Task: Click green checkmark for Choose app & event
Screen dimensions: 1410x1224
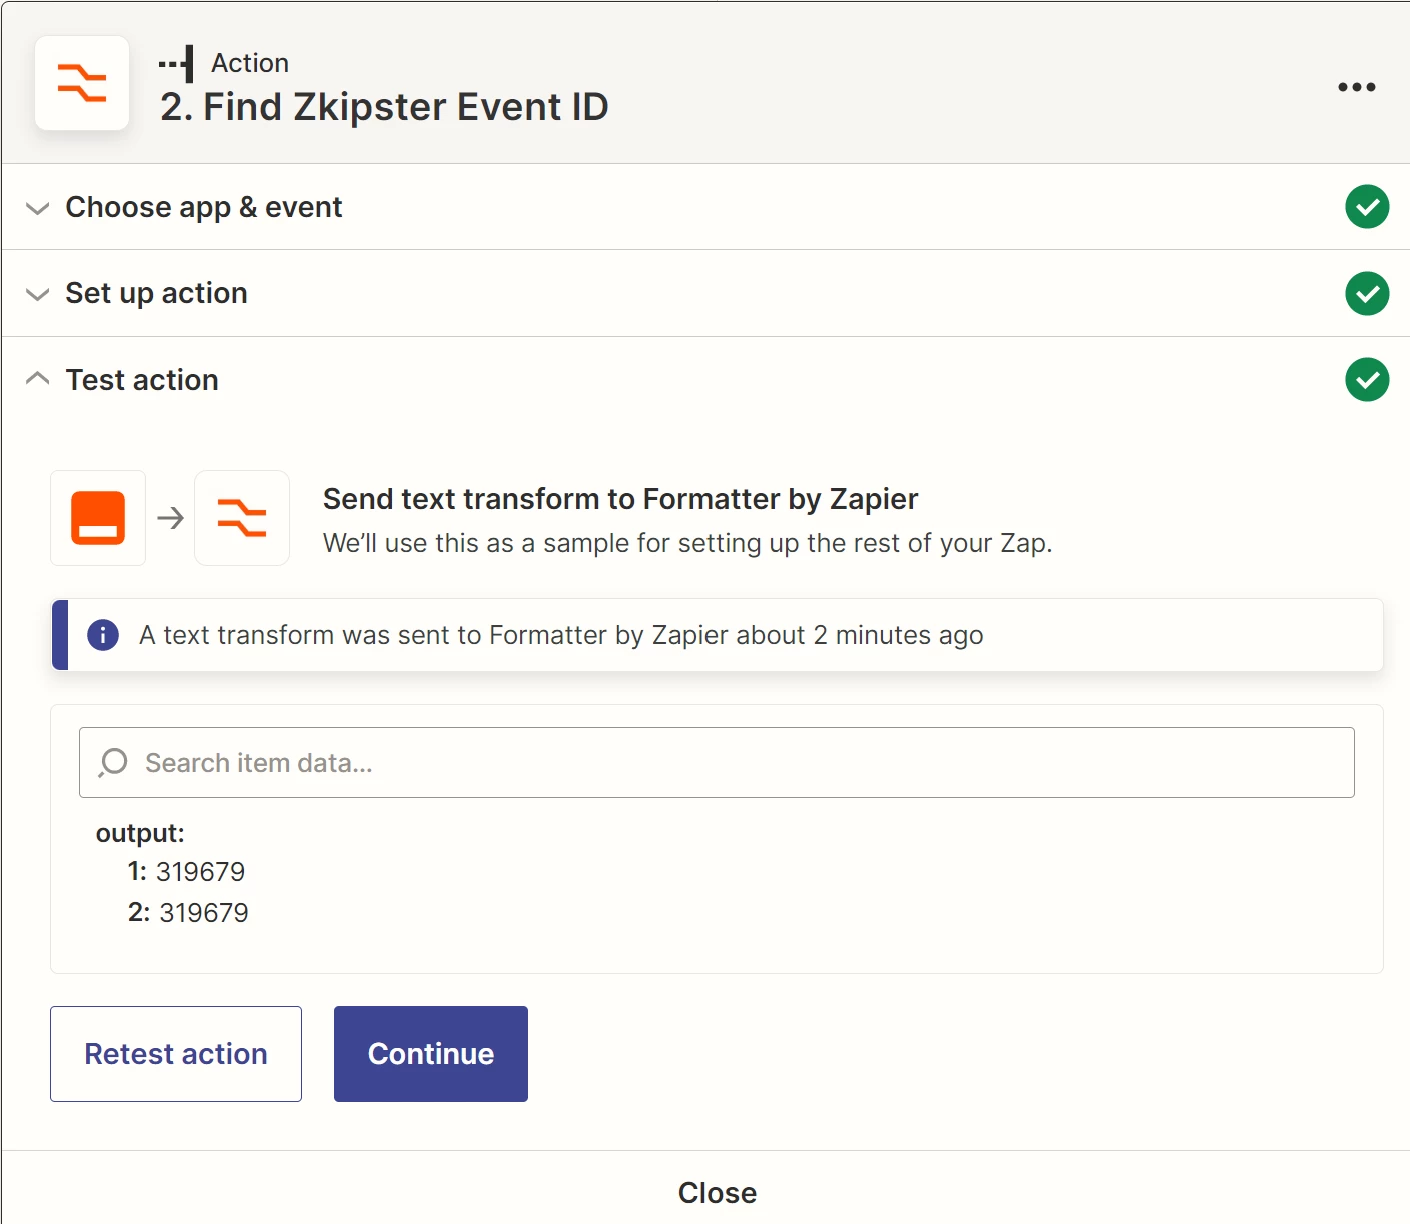Action: click(x=1367, y=207)
